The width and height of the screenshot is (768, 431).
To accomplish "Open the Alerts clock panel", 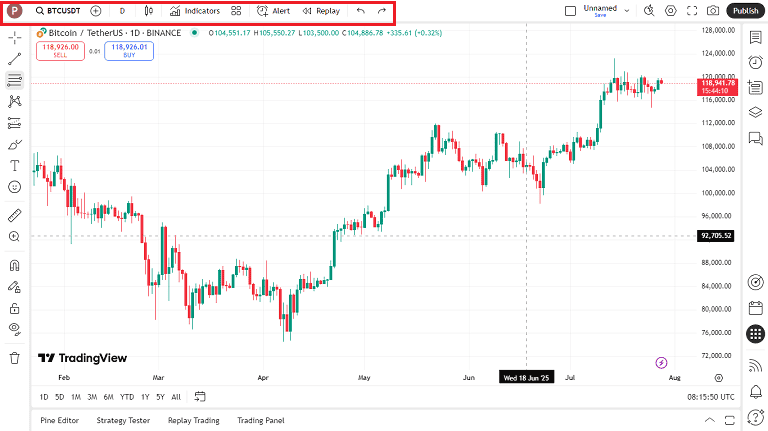I will pos(756,62).
